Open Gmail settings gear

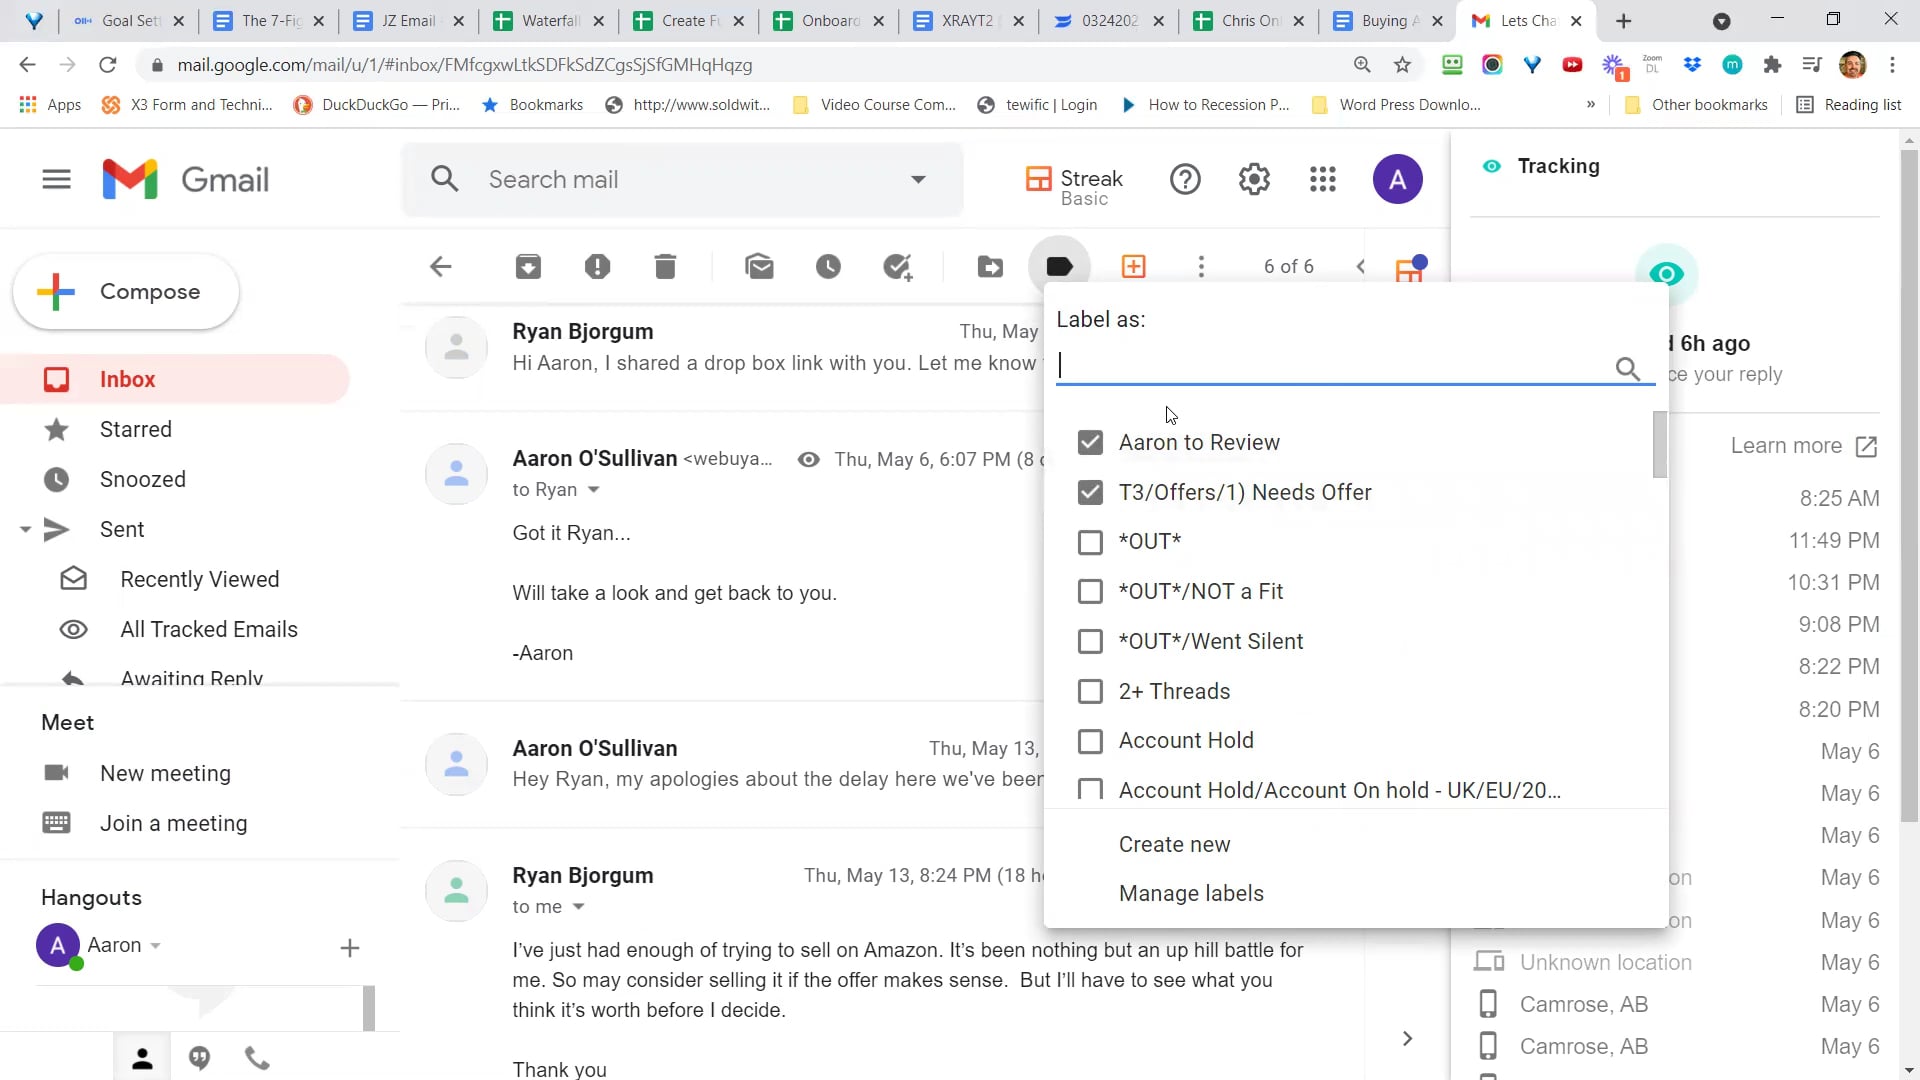(x=1254, y=180)
